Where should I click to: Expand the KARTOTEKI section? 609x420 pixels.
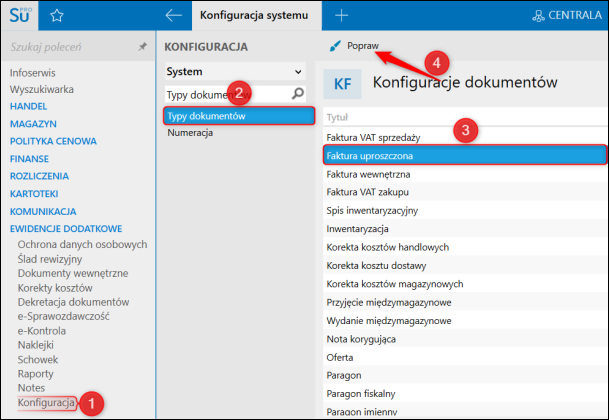(x=34, y=193)
